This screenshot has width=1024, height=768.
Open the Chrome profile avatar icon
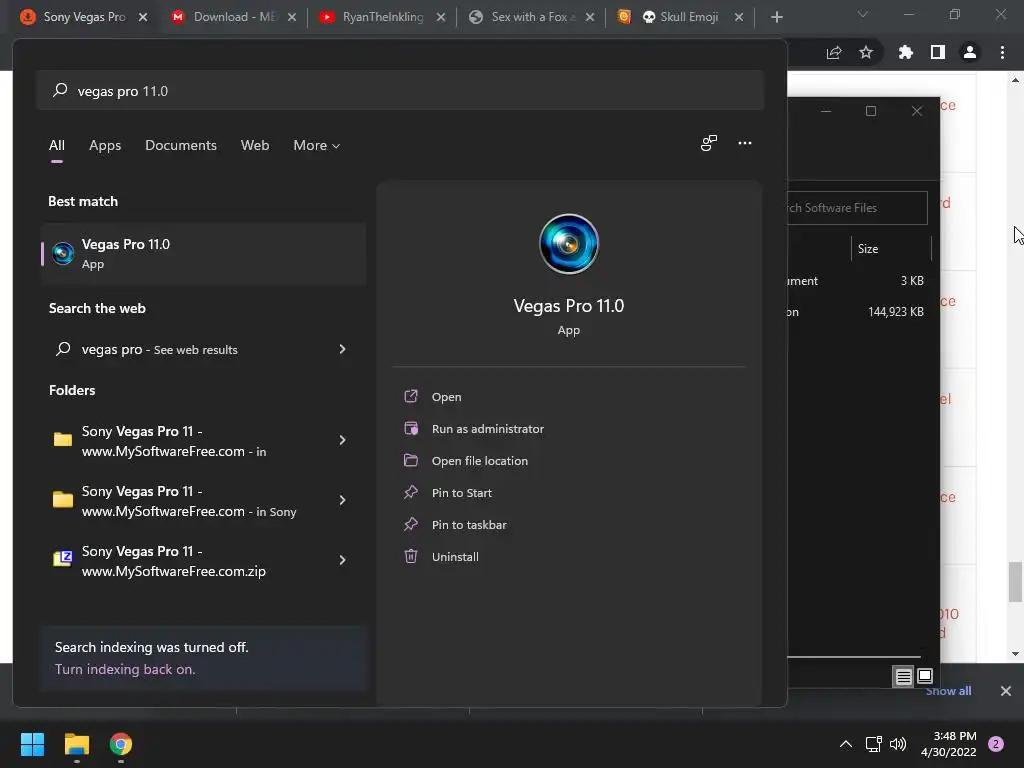pyautogui.click(x=970, y=52)
